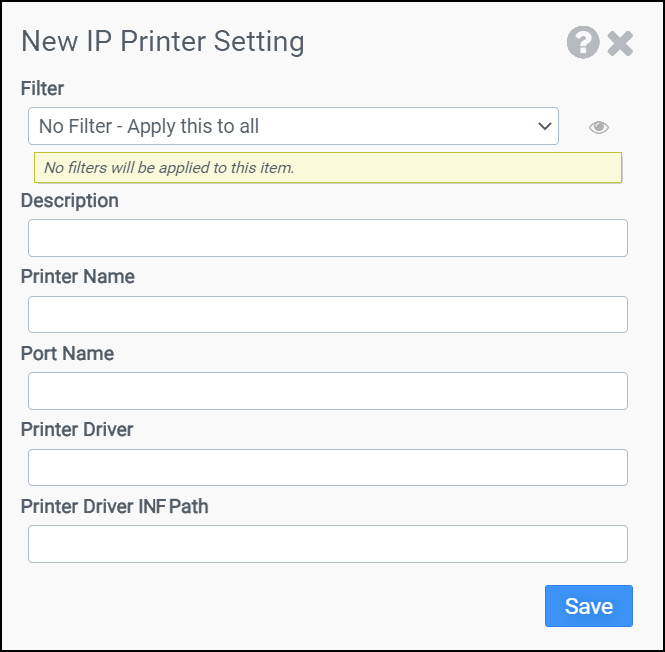Click the Printer Driver label
The height and width of the screenshot is (652, 665).
77,429
